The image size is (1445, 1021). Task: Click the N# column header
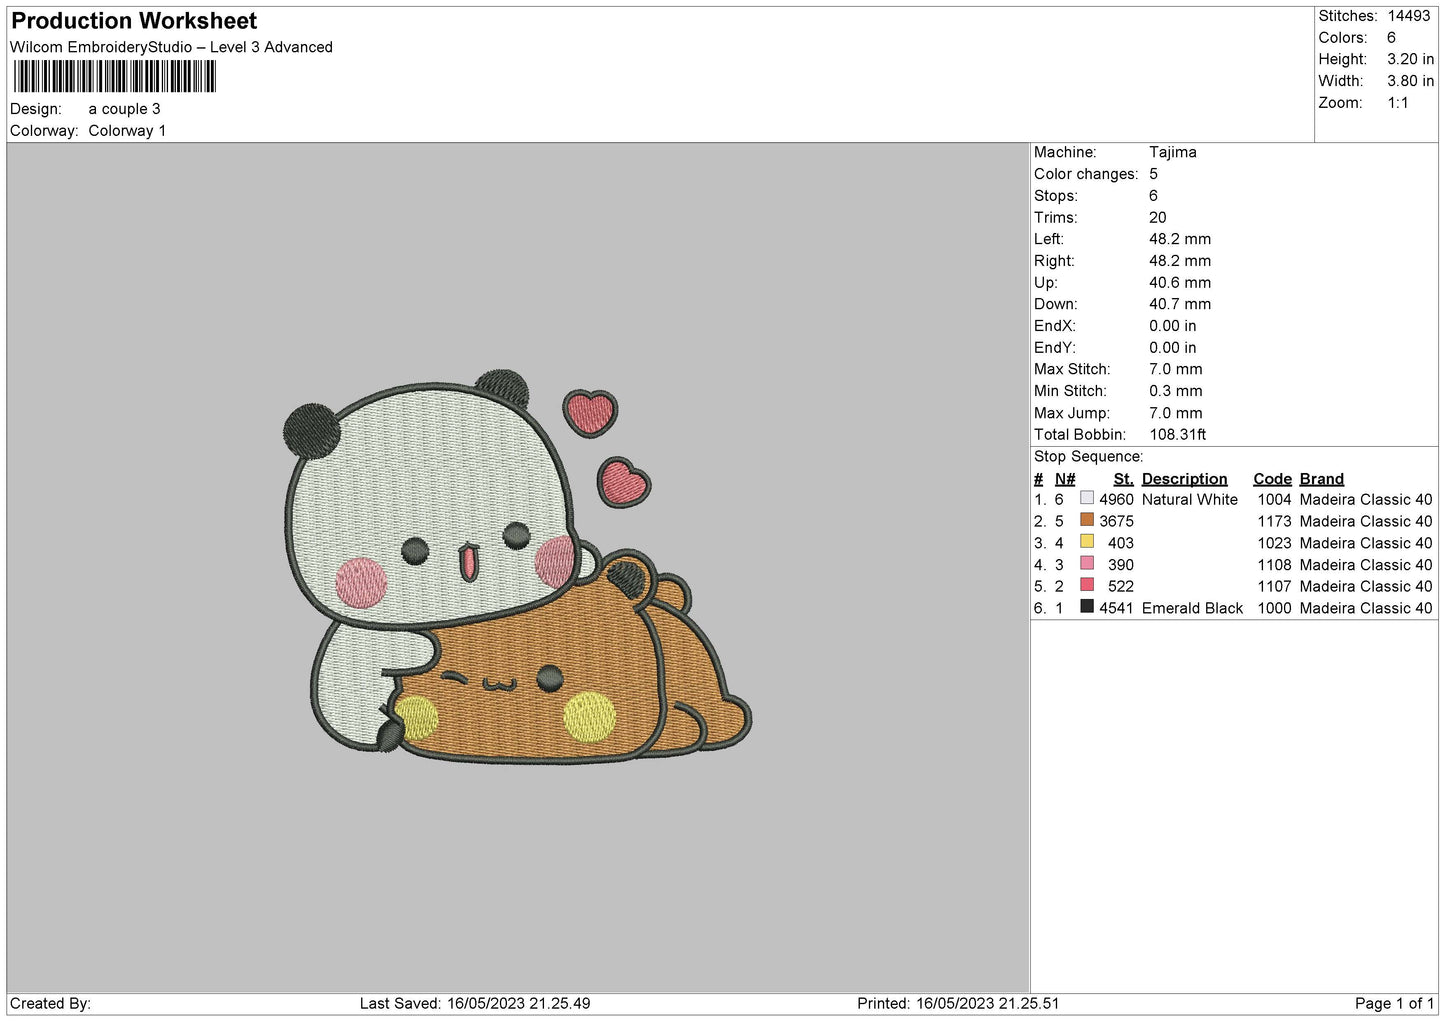click(1065, 479)
